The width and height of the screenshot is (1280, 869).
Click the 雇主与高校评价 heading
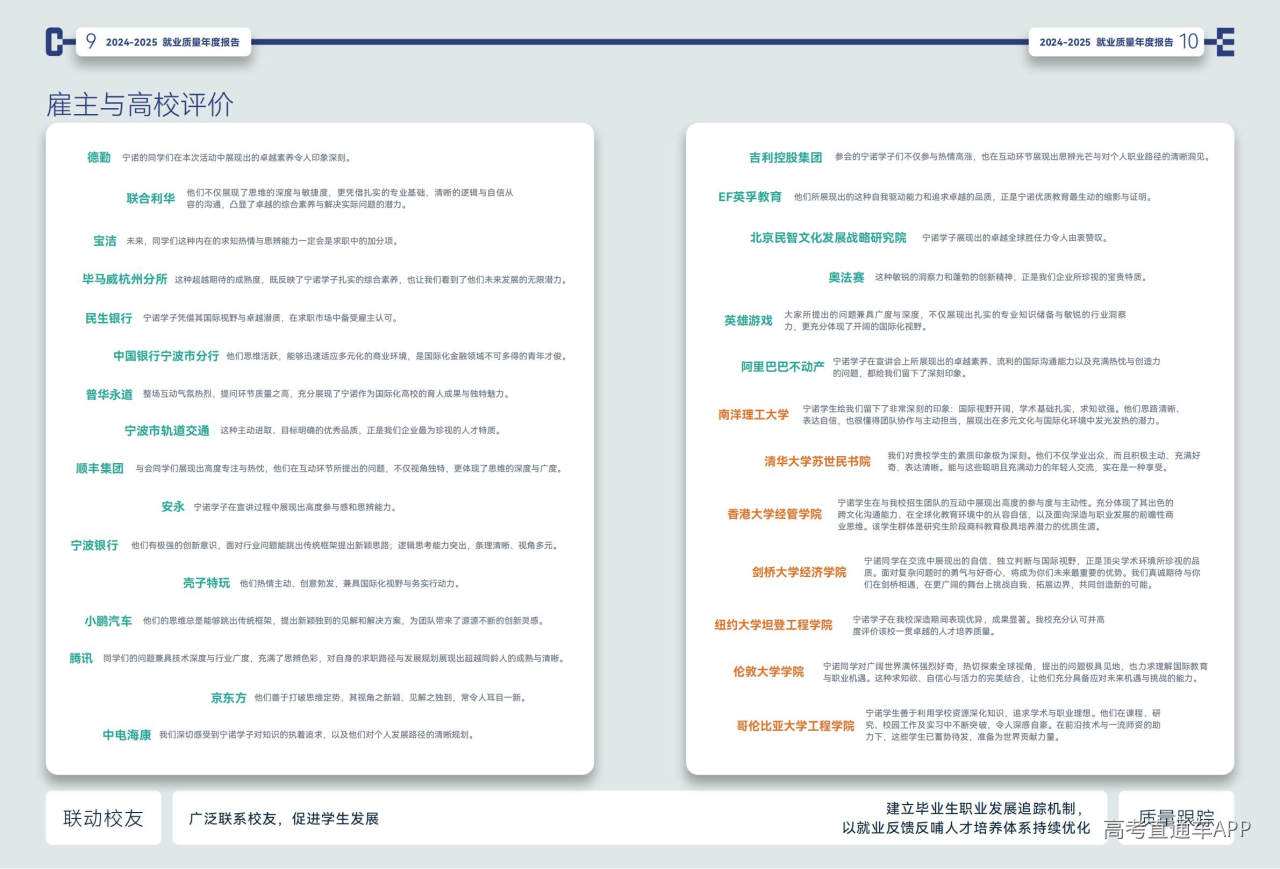pyautogui.click(x=140, y=104)
